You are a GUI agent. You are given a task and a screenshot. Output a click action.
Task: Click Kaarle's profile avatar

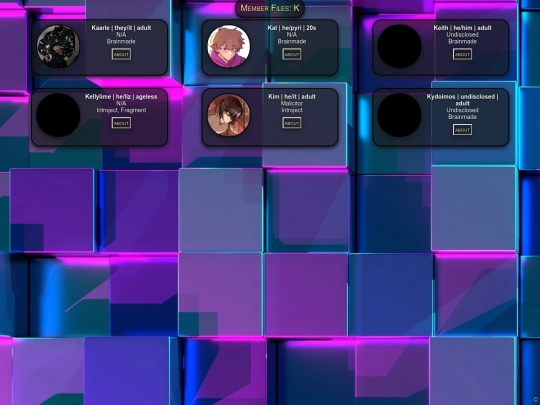click(58, 46)
